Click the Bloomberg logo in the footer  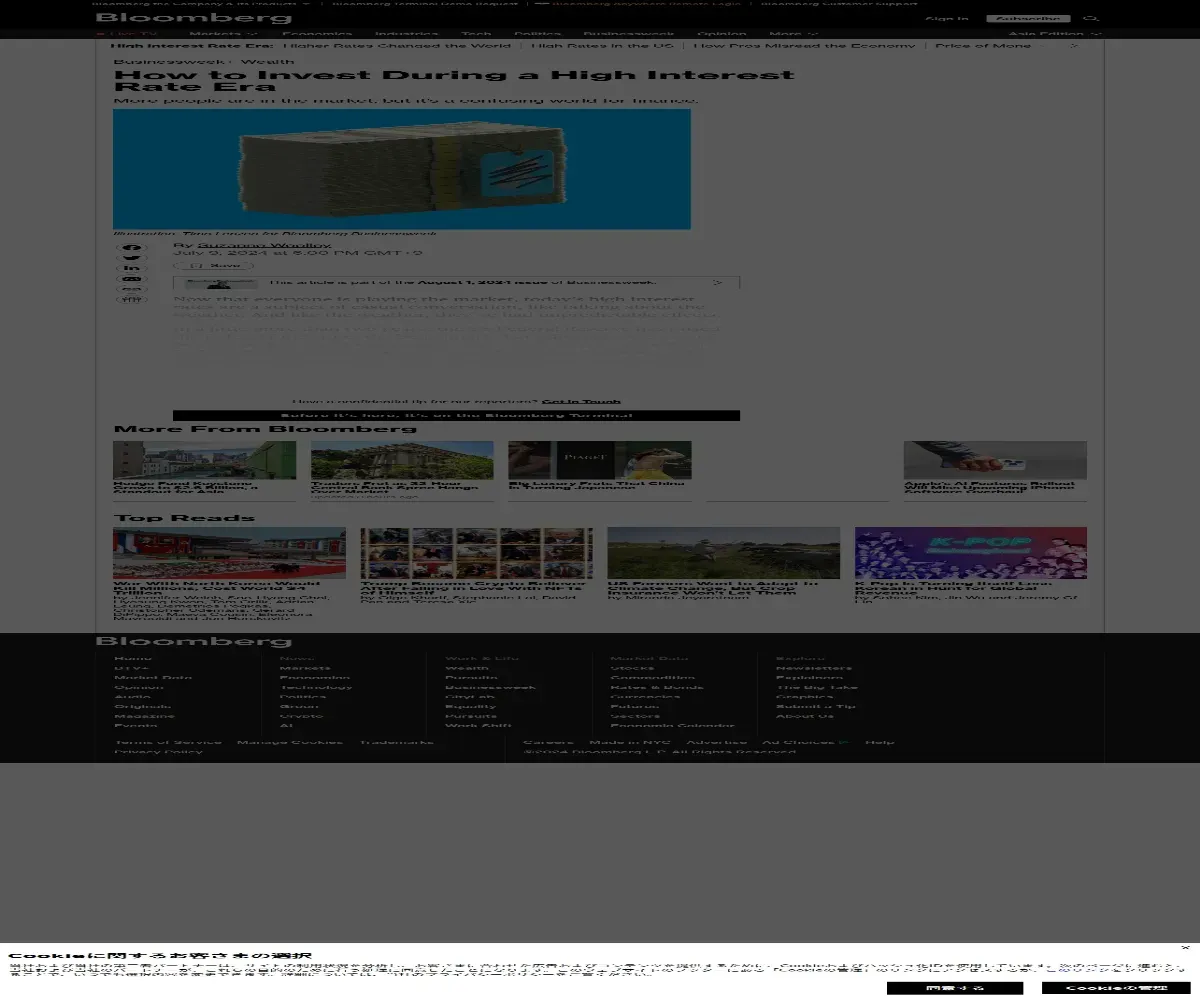(x=194, y=641)
